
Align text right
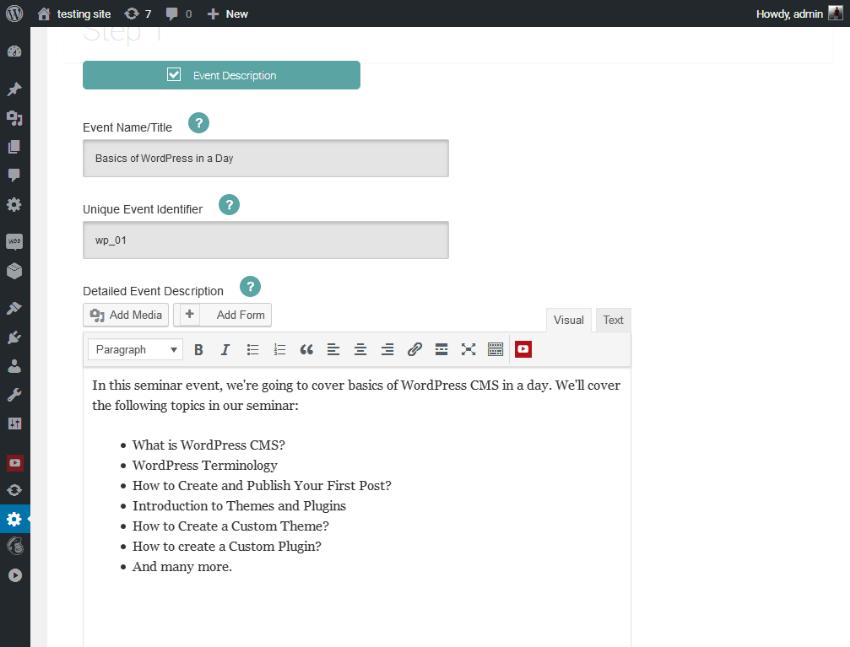(388, 350)
